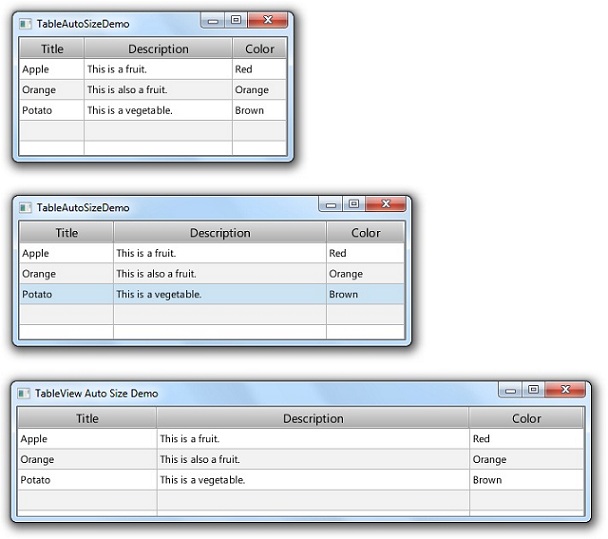Click the app icon in the TableView Auto Size Demo title bar
This screenshot has width=608, height=539.
[x=24, y=393]
